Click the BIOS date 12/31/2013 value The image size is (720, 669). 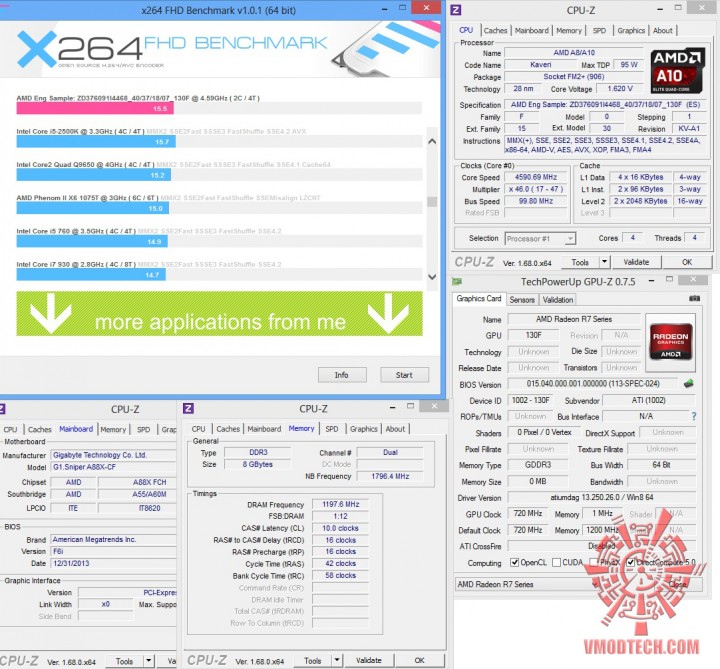pyautogui.click(x=113, y=563)
